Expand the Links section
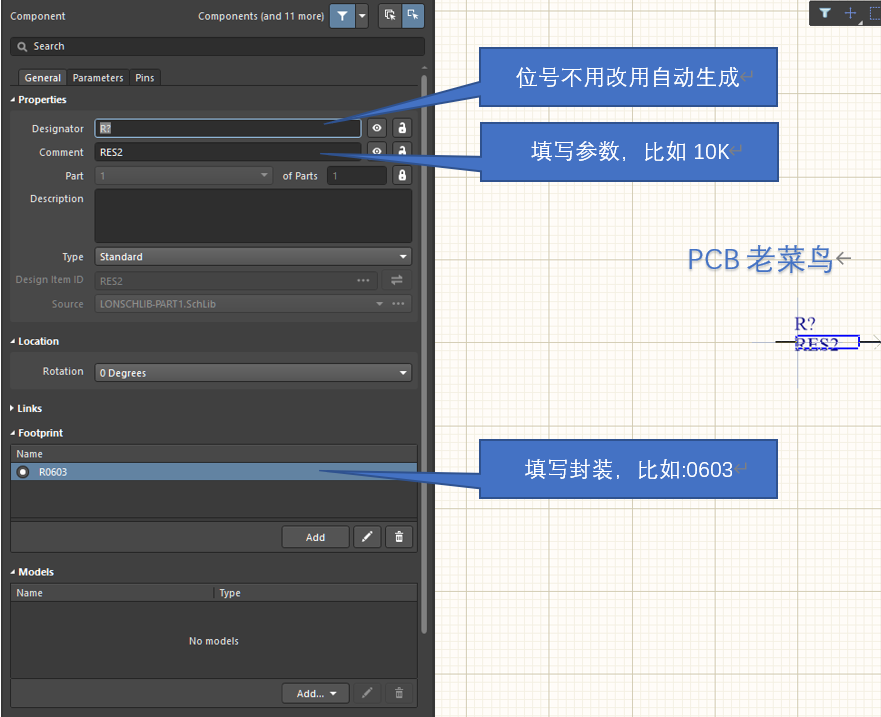This screenshot has width=881, height=717. [29, 408]
